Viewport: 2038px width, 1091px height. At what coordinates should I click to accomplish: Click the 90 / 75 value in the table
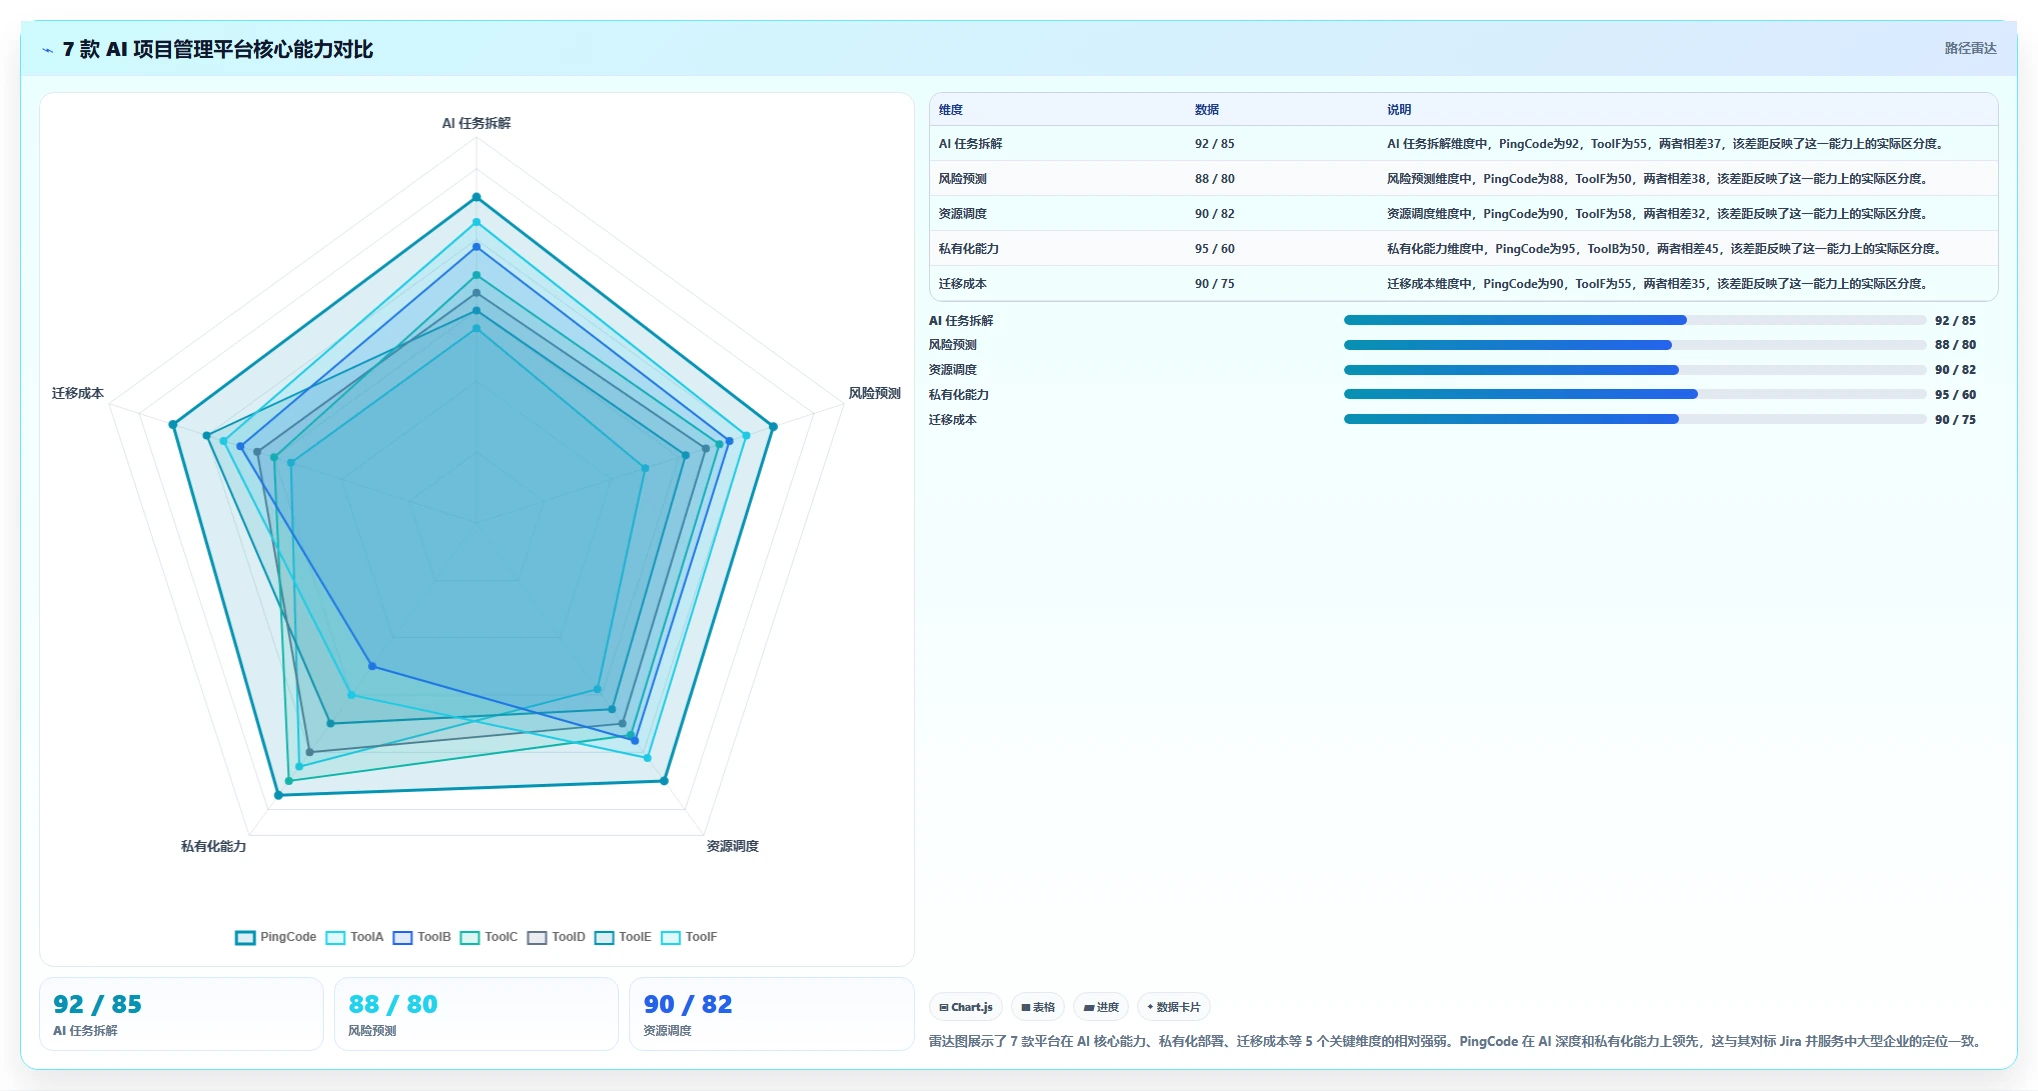(x=1214, y=284)
